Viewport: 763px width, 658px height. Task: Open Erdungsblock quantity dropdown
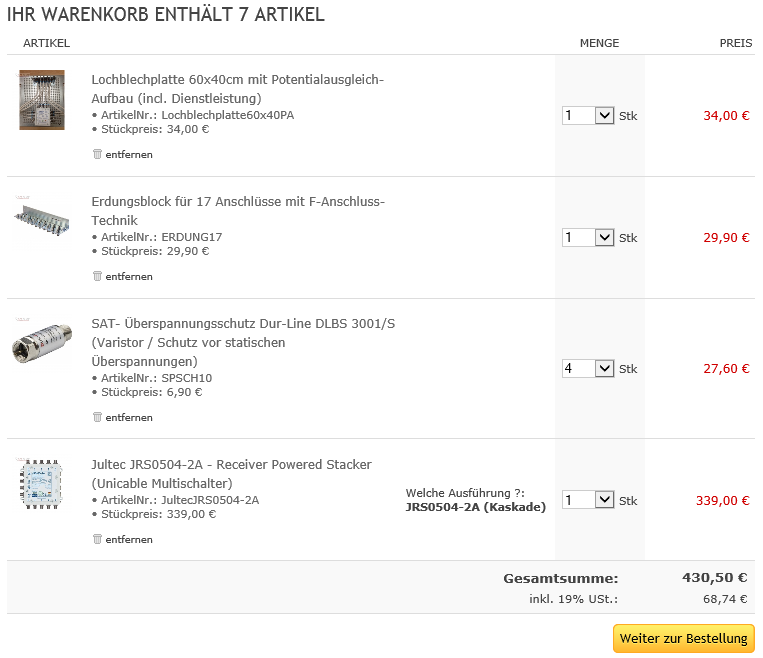[588, 237]
